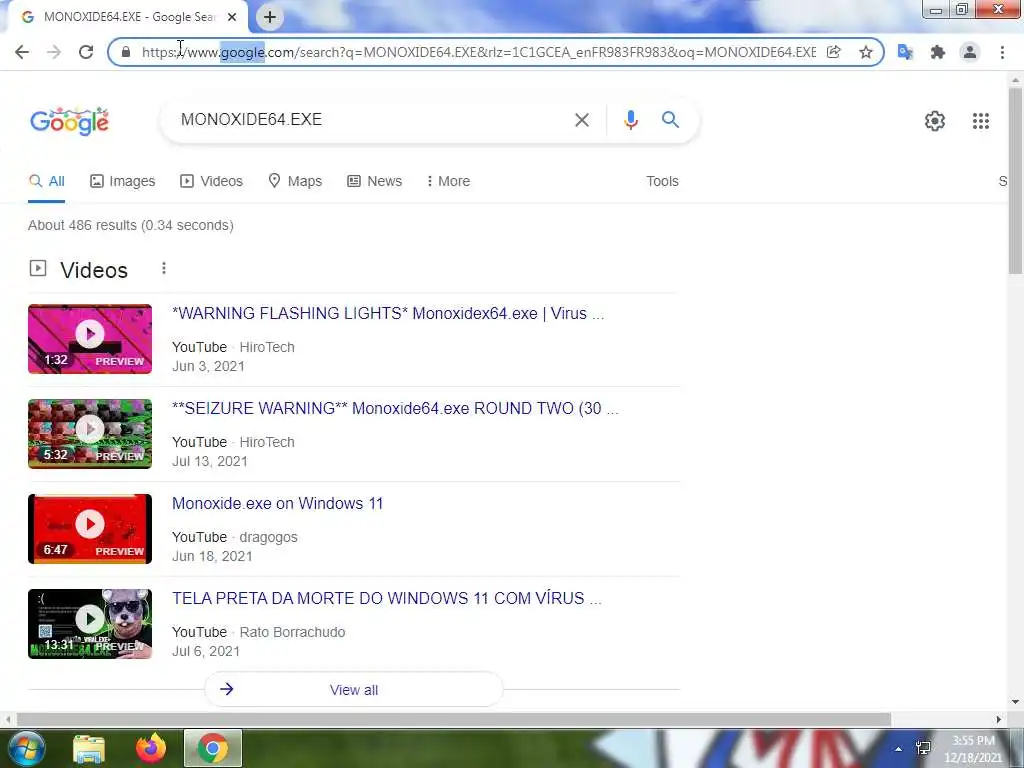Click 'Jul 13, 2021' date text

210,462
